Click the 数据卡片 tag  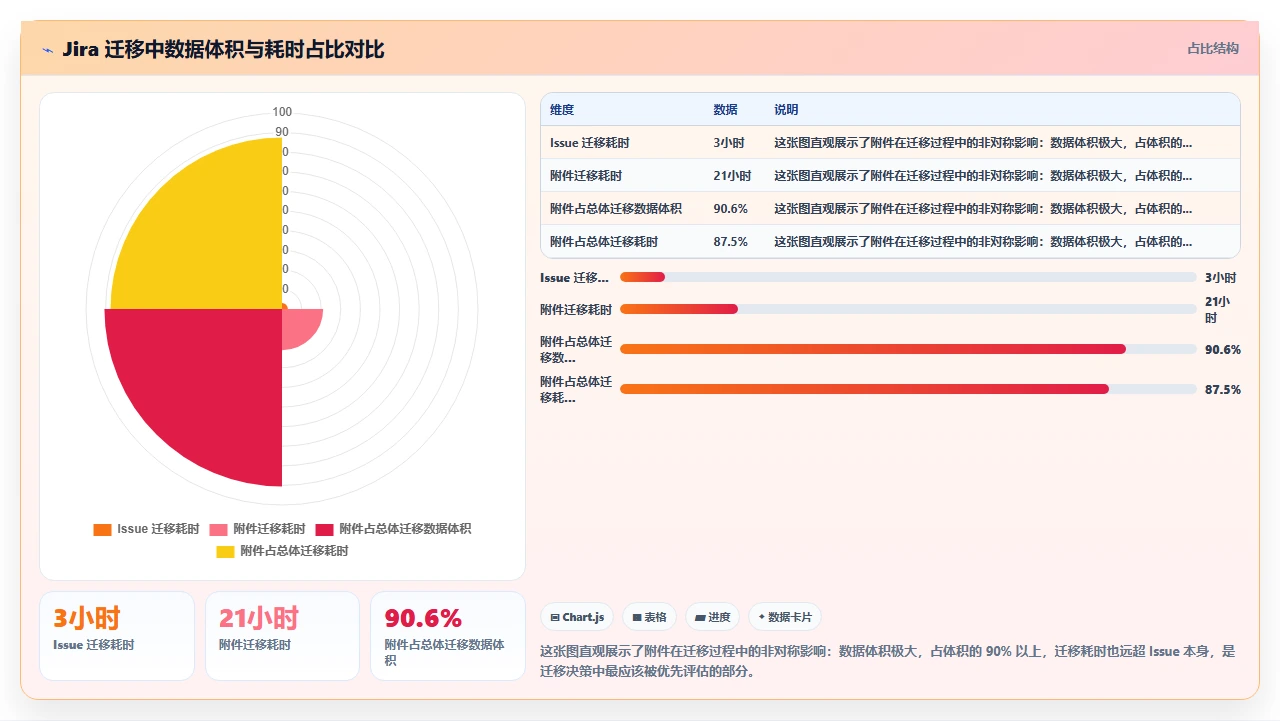pos(785,617)
